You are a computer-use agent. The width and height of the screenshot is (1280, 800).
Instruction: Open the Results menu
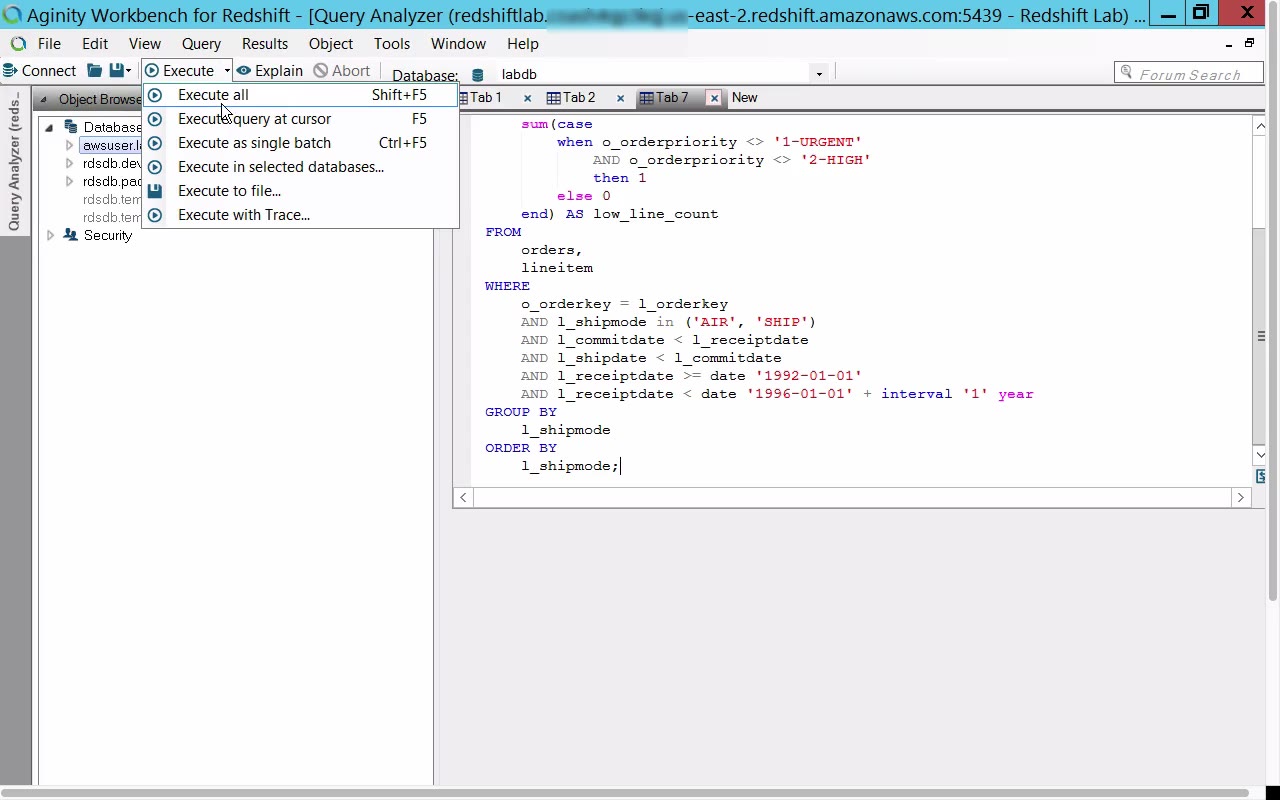click(265, 44)
